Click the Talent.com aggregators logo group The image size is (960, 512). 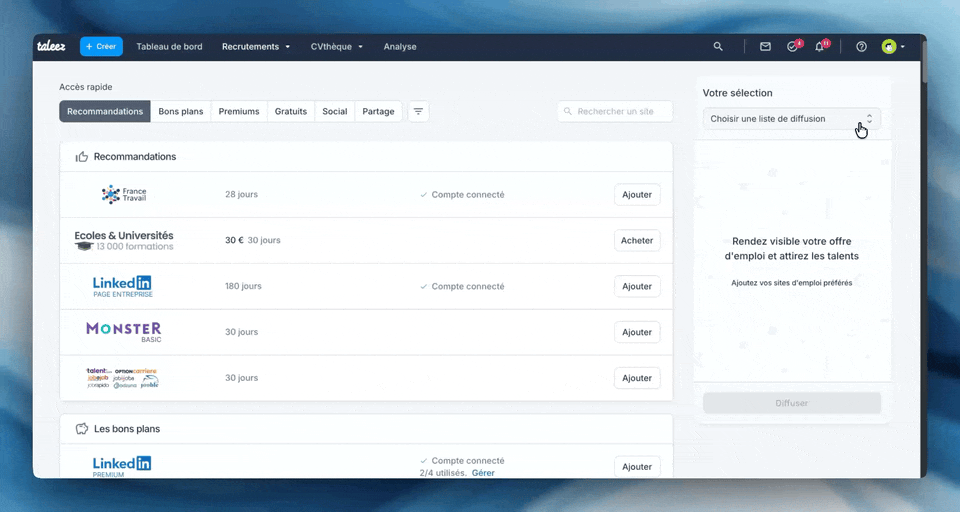pos(122,378)
